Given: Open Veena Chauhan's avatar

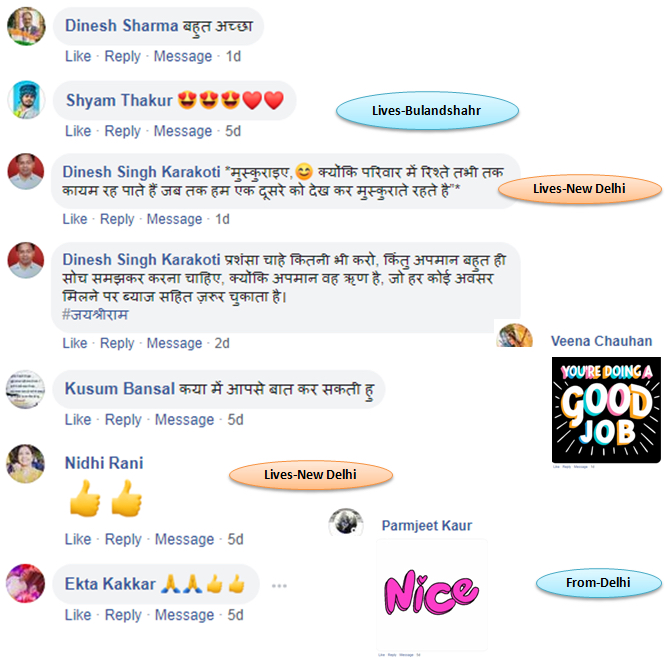Looking at the screenshot, I should point(515,336).
